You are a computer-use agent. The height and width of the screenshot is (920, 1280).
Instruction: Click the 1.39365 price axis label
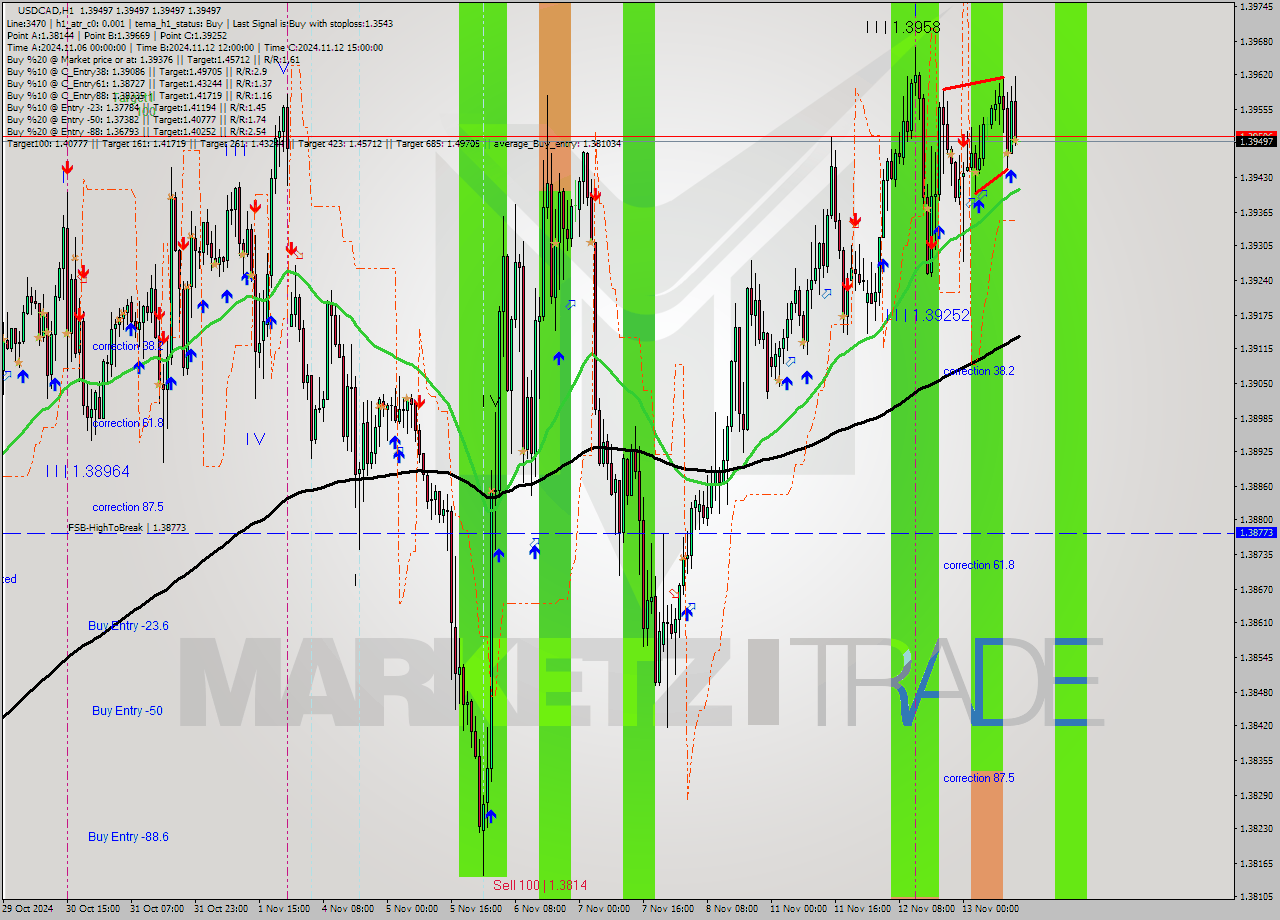tap(1256, 212)
